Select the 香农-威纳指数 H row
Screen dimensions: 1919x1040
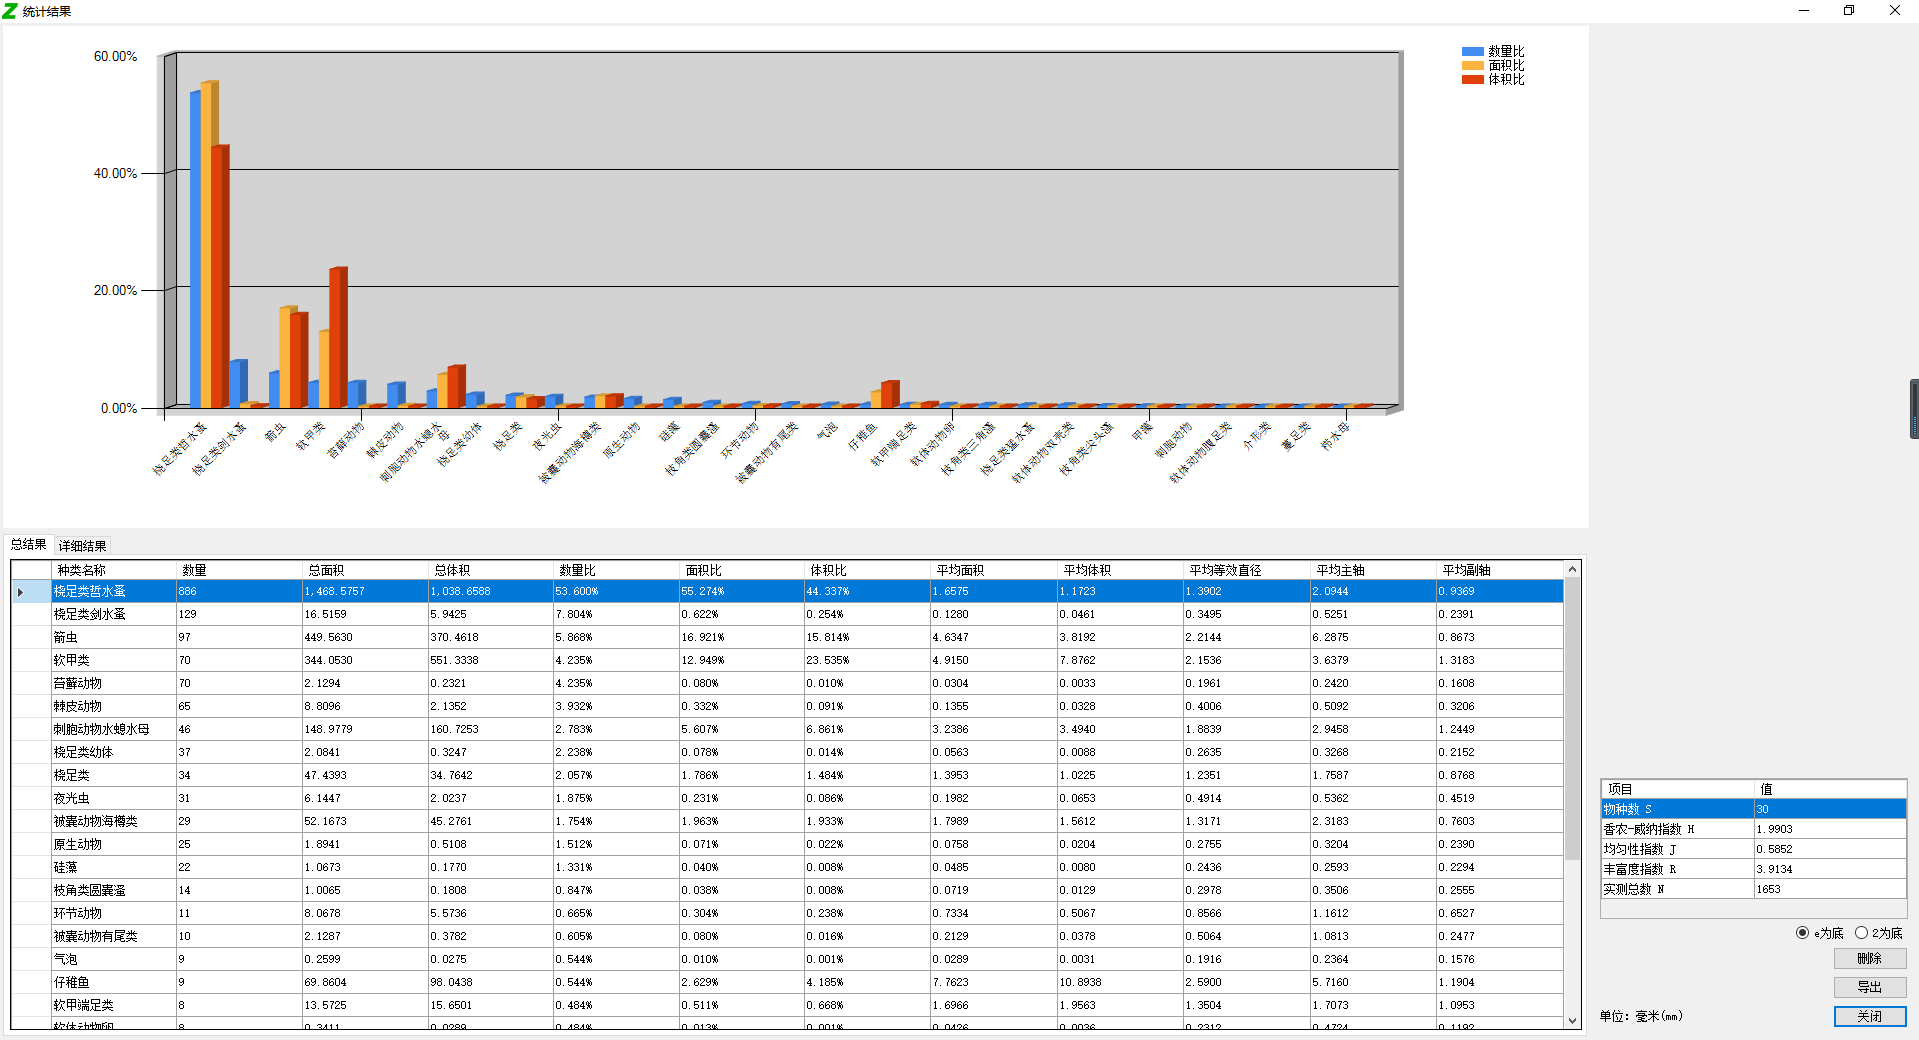(x=1677, y=829)
